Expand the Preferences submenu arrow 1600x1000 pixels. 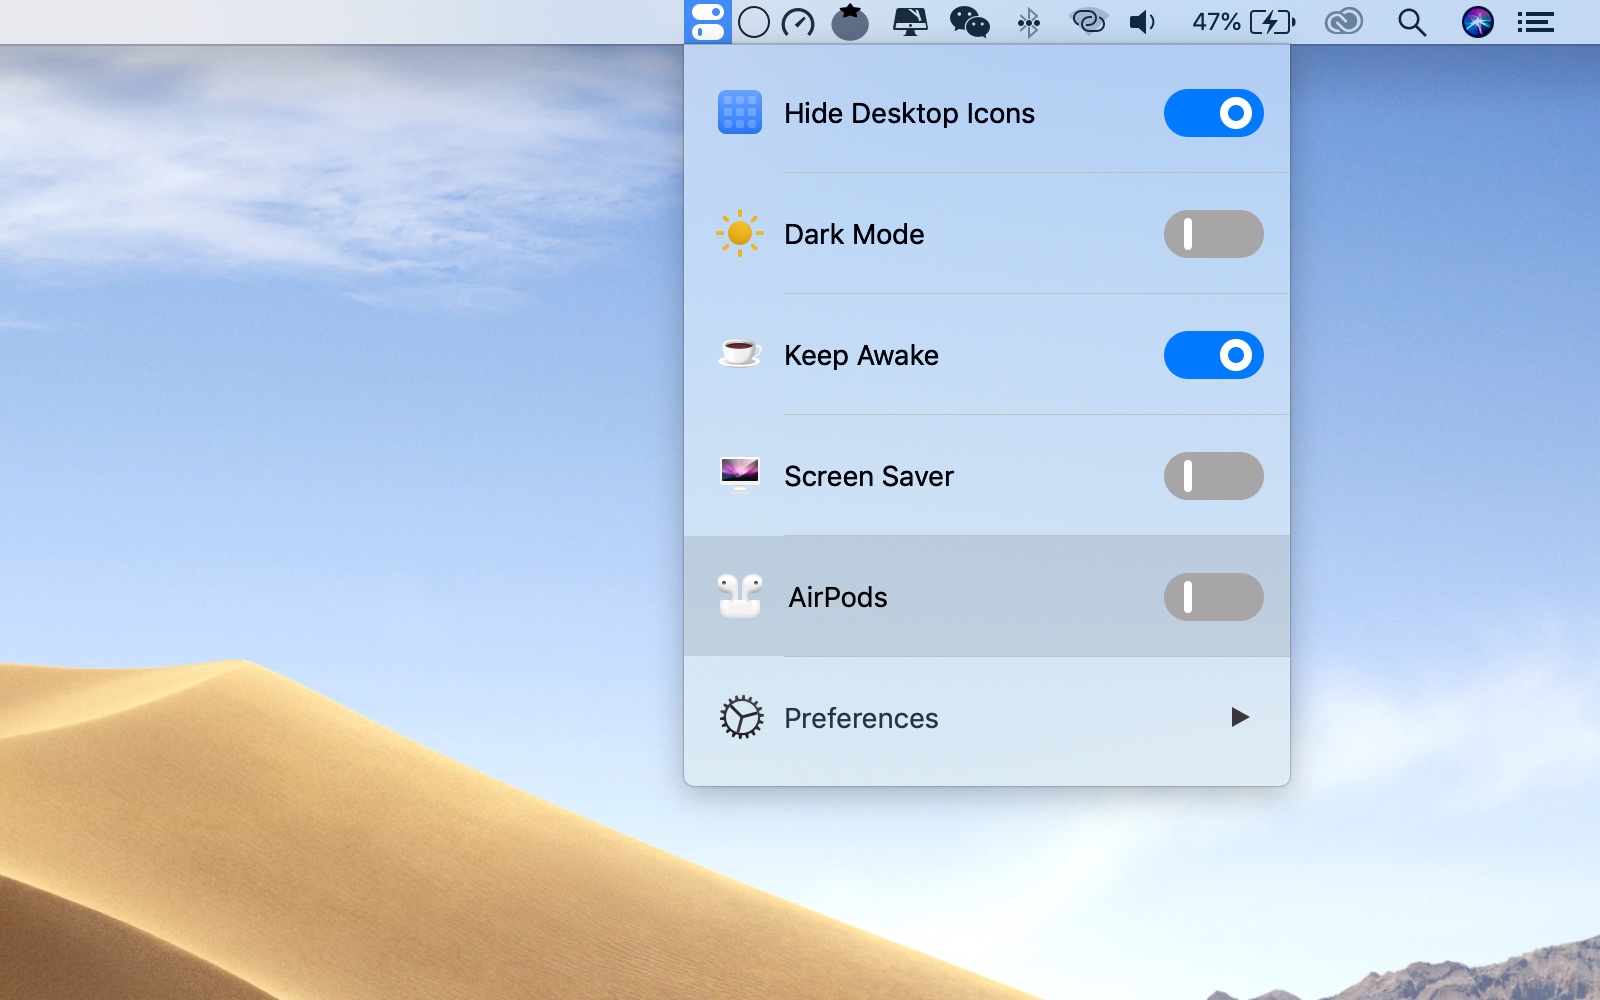point(1240,717)
